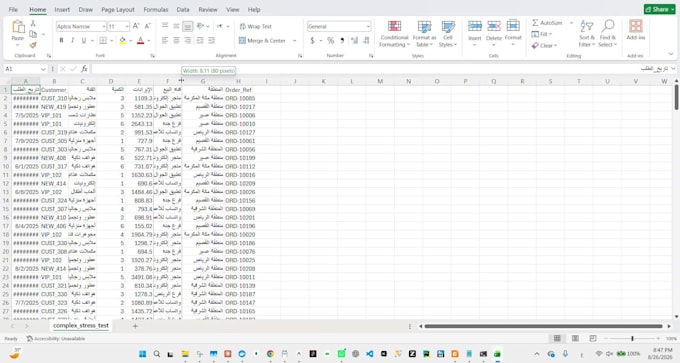680x363 pixels.
Task: Click the Middle Align icon
Action: pos(176,26)
